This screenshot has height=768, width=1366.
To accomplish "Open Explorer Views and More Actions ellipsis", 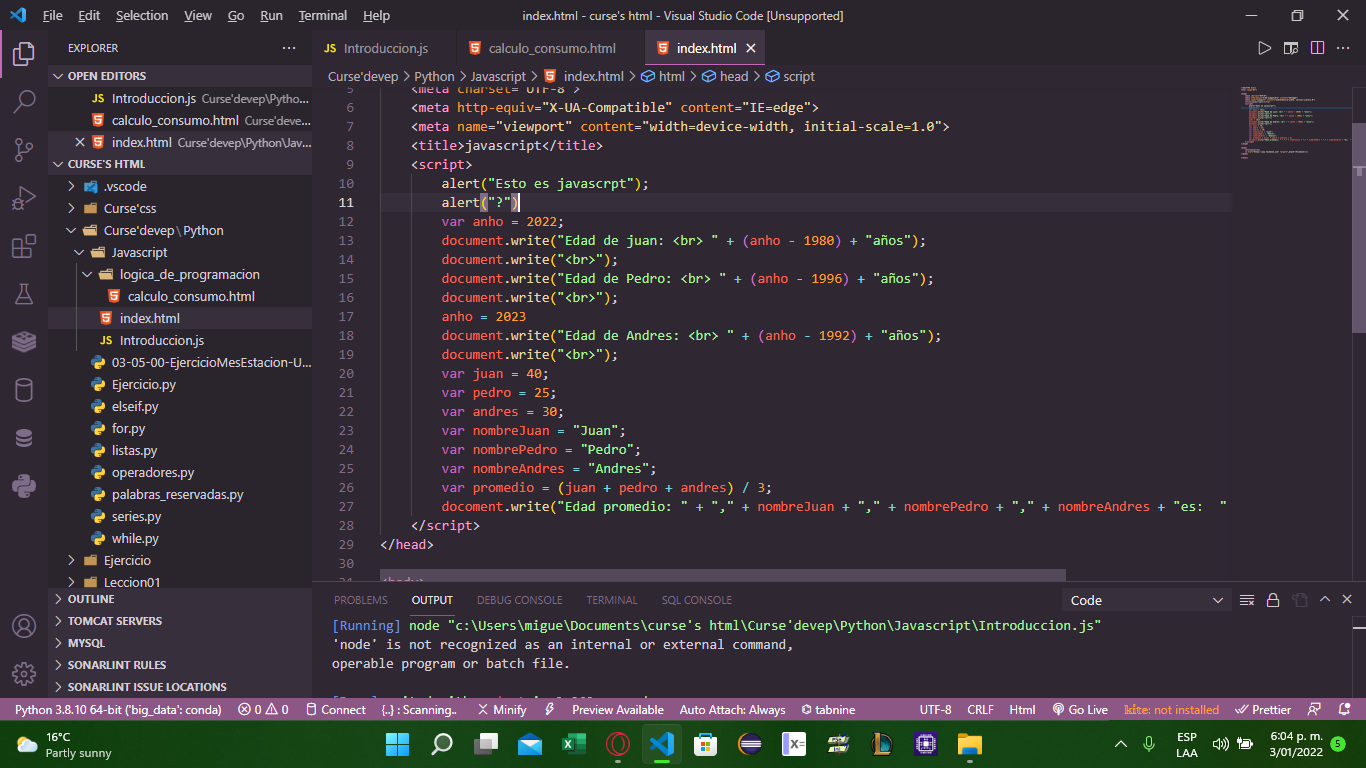I will 289,48.
